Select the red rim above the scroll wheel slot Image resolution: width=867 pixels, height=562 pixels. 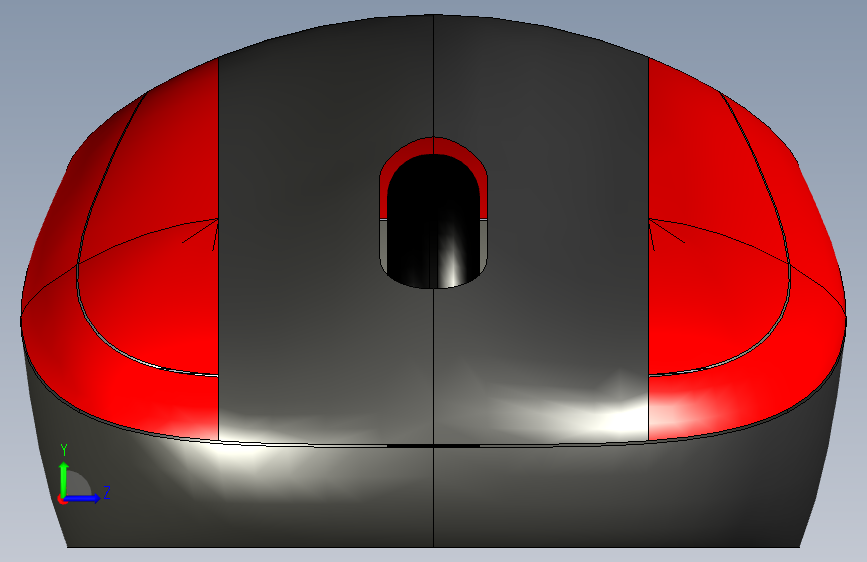pyautogui.click(x=433, y=145)
